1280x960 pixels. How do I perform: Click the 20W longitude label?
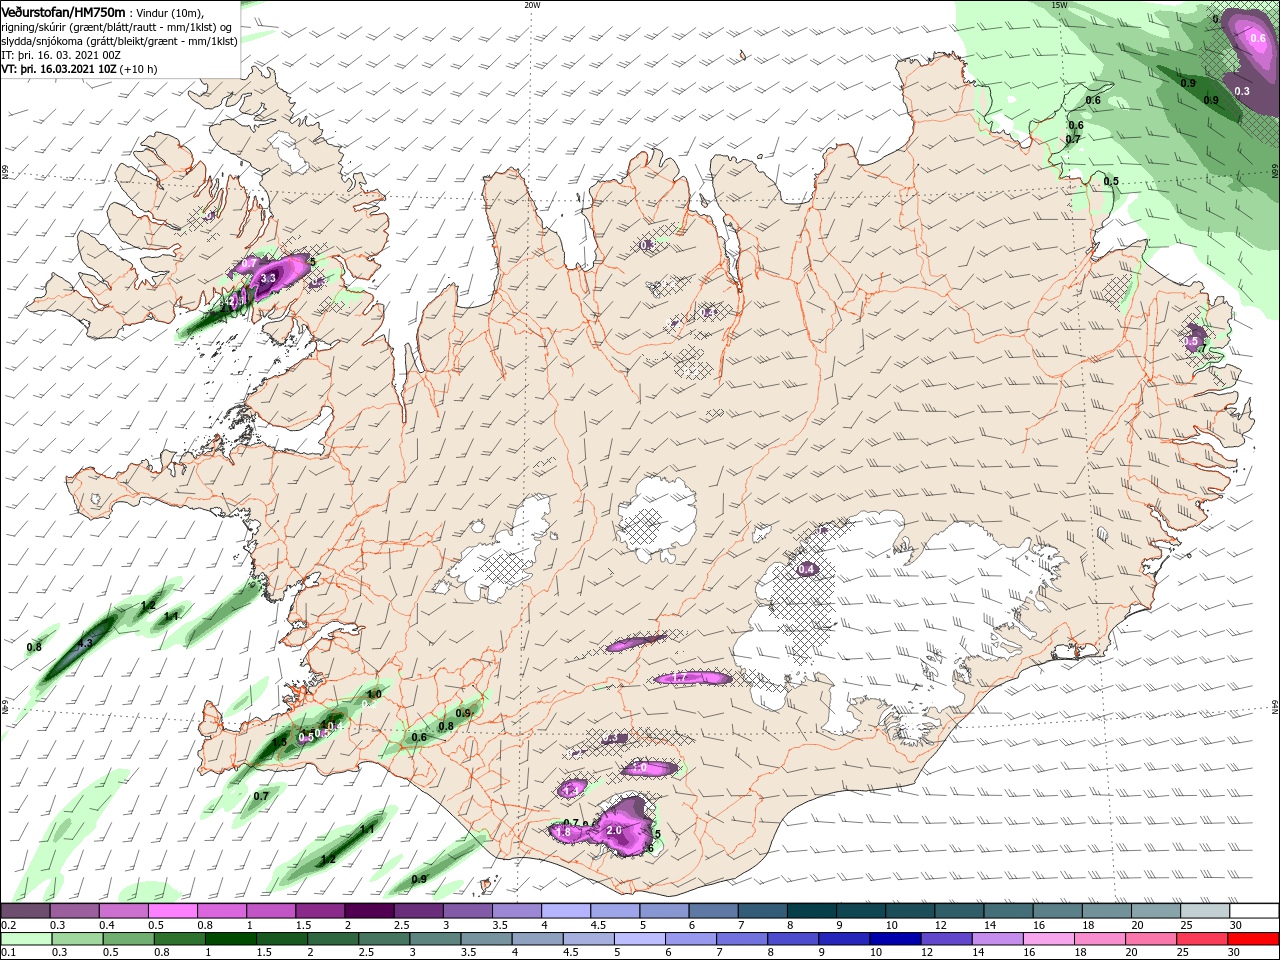click(x=533, y=5)
